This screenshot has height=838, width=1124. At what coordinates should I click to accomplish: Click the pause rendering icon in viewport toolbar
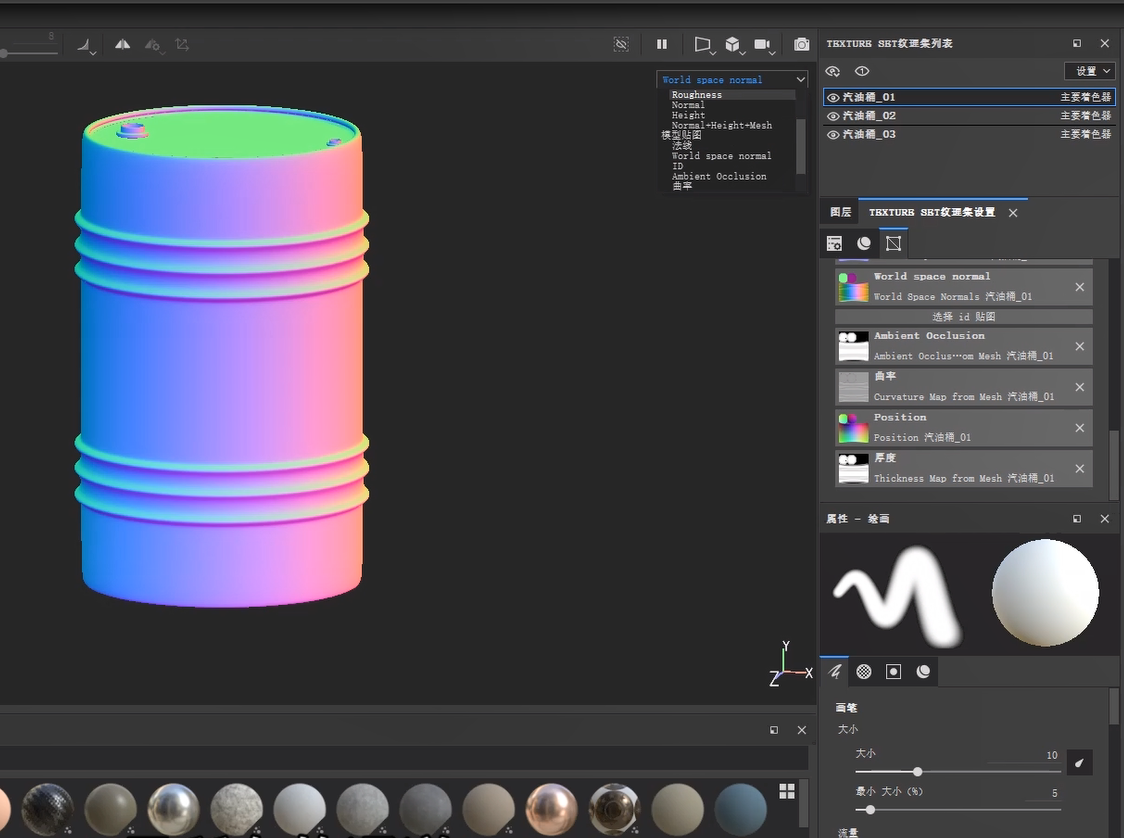661,44
